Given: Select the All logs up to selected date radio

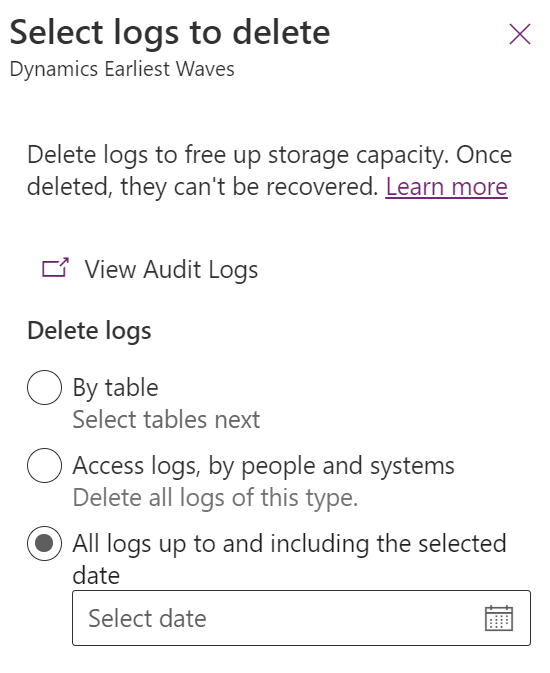Looking at the screenshot, I should pos(44,543).
